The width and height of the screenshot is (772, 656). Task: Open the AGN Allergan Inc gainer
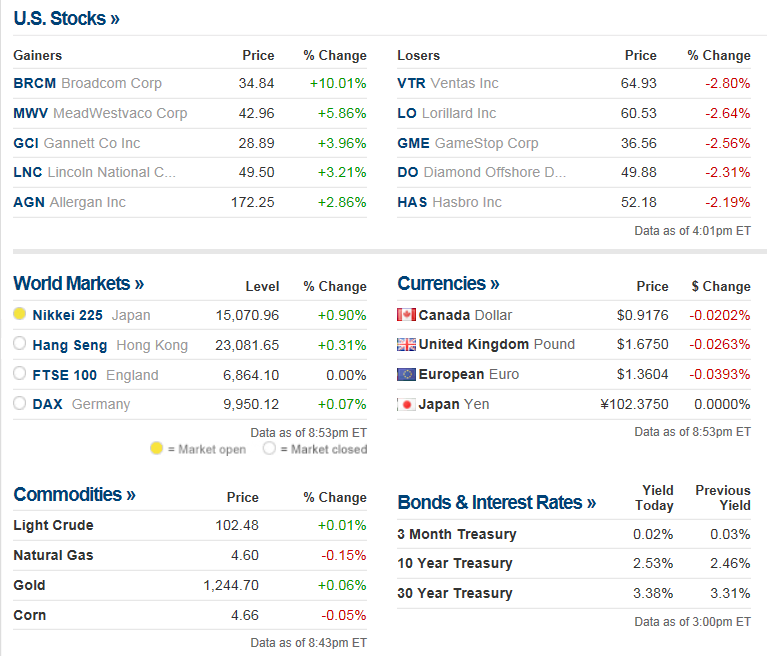[69, 202]
